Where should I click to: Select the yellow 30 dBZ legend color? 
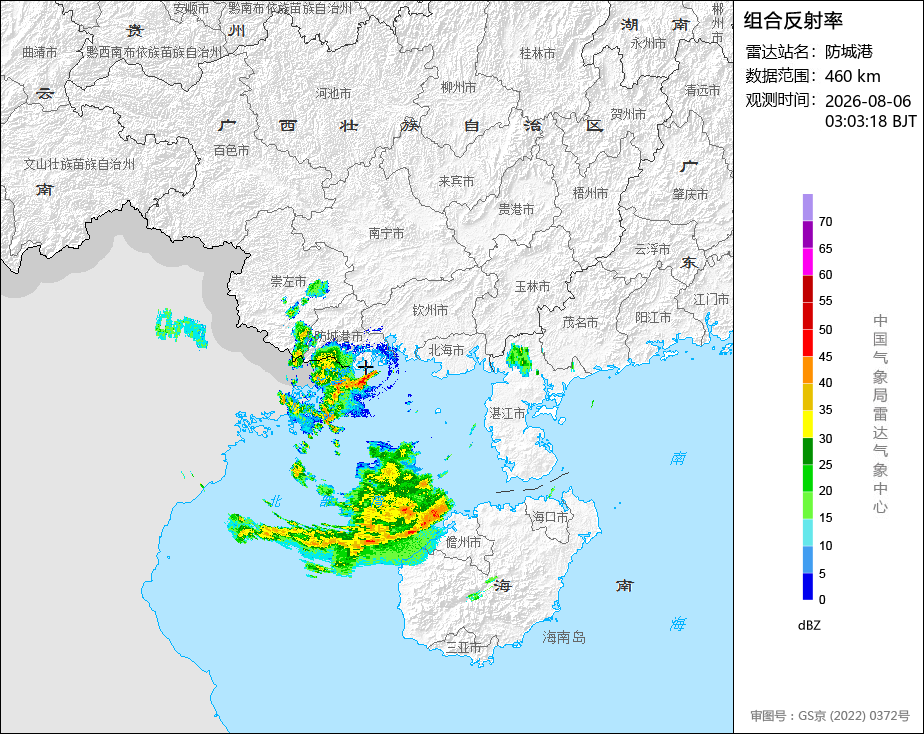pos(807,424)
